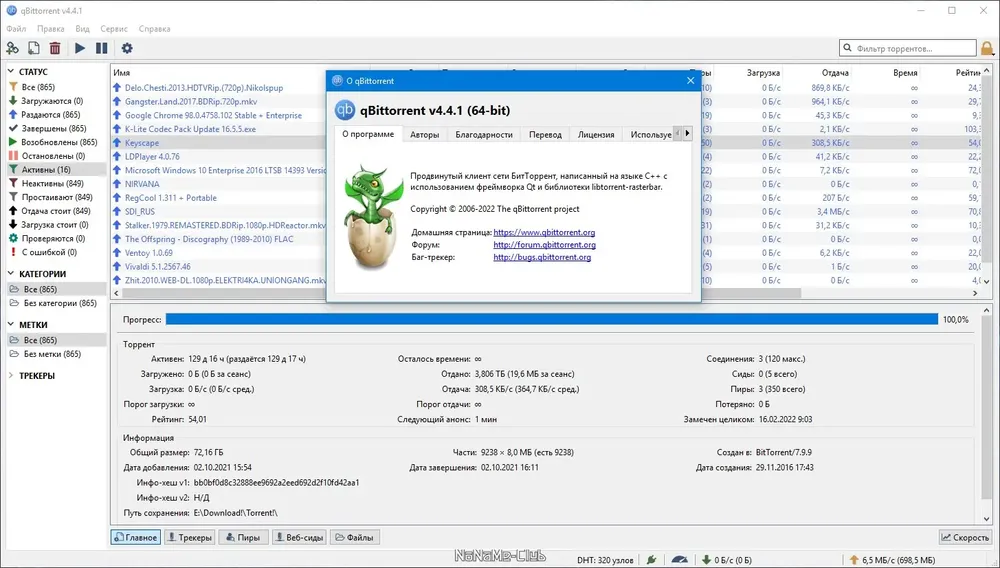Collapse the СТАТУС sidebar section
This screenshot has height=568, width=1000.
click(11, 72)
